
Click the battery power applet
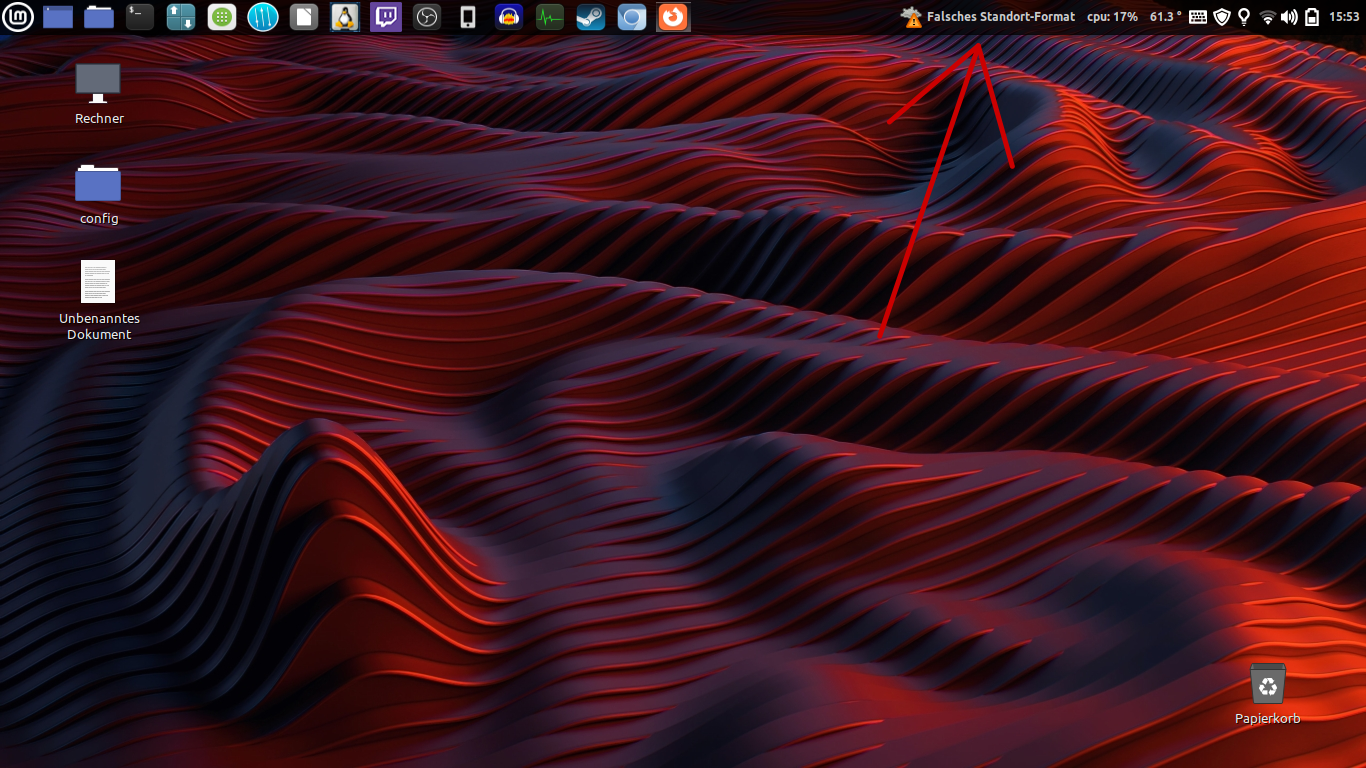click(x=1312, y=17)
